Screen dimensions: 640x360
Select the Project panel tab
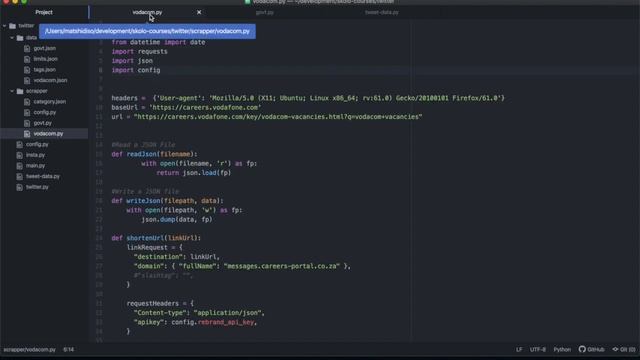(44, 12)
